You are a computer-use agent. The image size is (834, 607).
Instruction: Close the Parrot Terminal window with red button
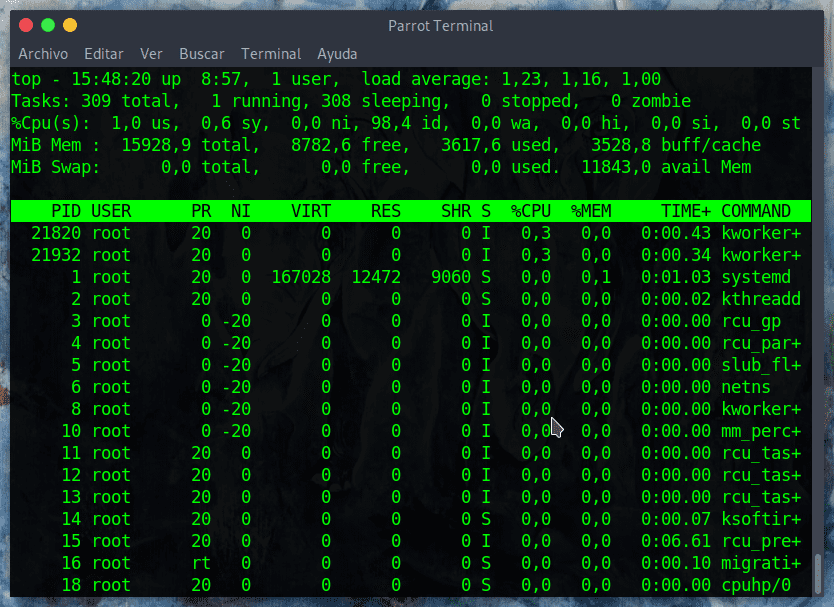(x=26, y=25)
